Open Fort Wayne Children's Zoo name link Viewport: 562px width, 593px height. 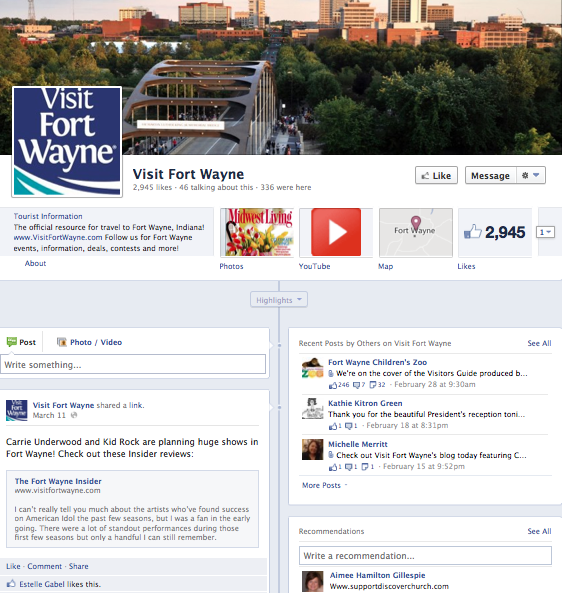[377, 362]
